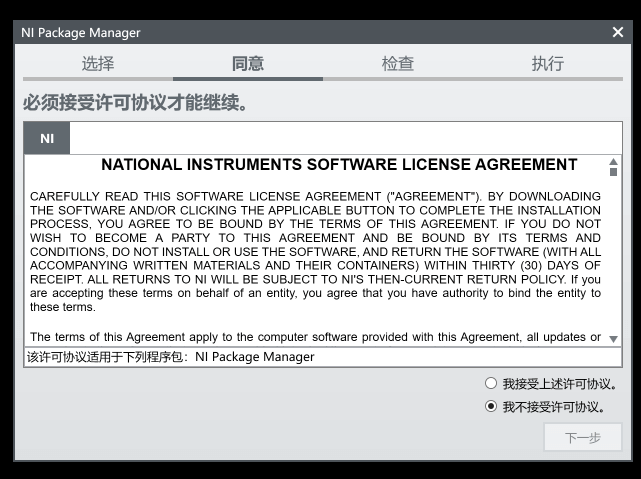Select the 同意 step tab

coord(248,64)
